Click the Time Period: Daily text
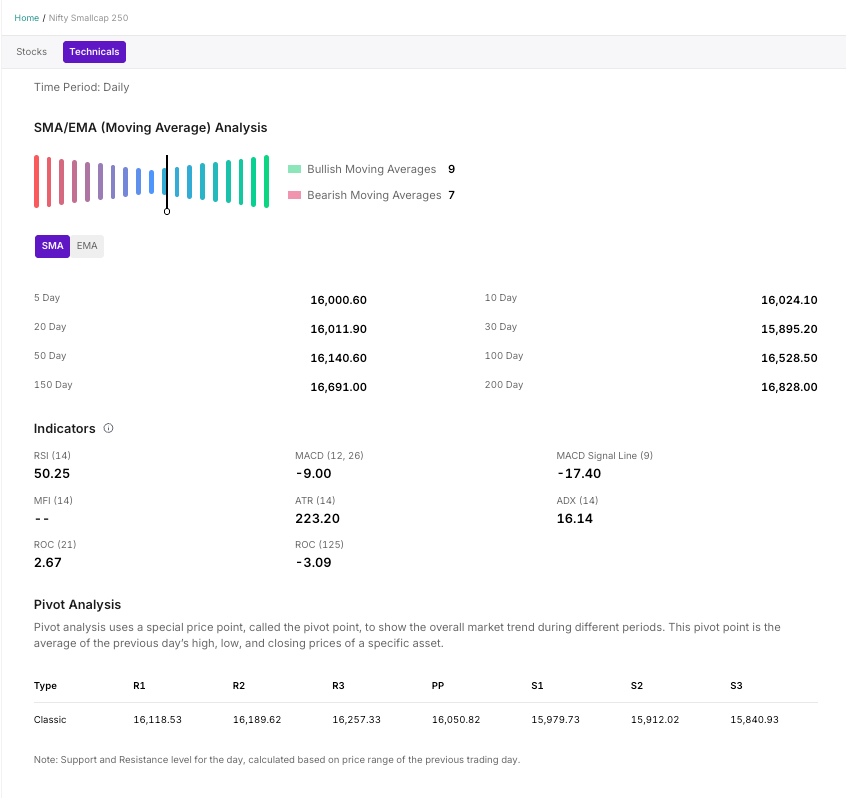 (x=81, y=87)
